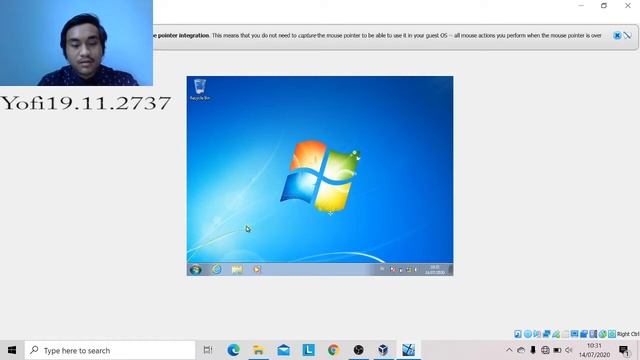
Task: Open the Windows 7 guest Start orb
Action: [196, 269]
